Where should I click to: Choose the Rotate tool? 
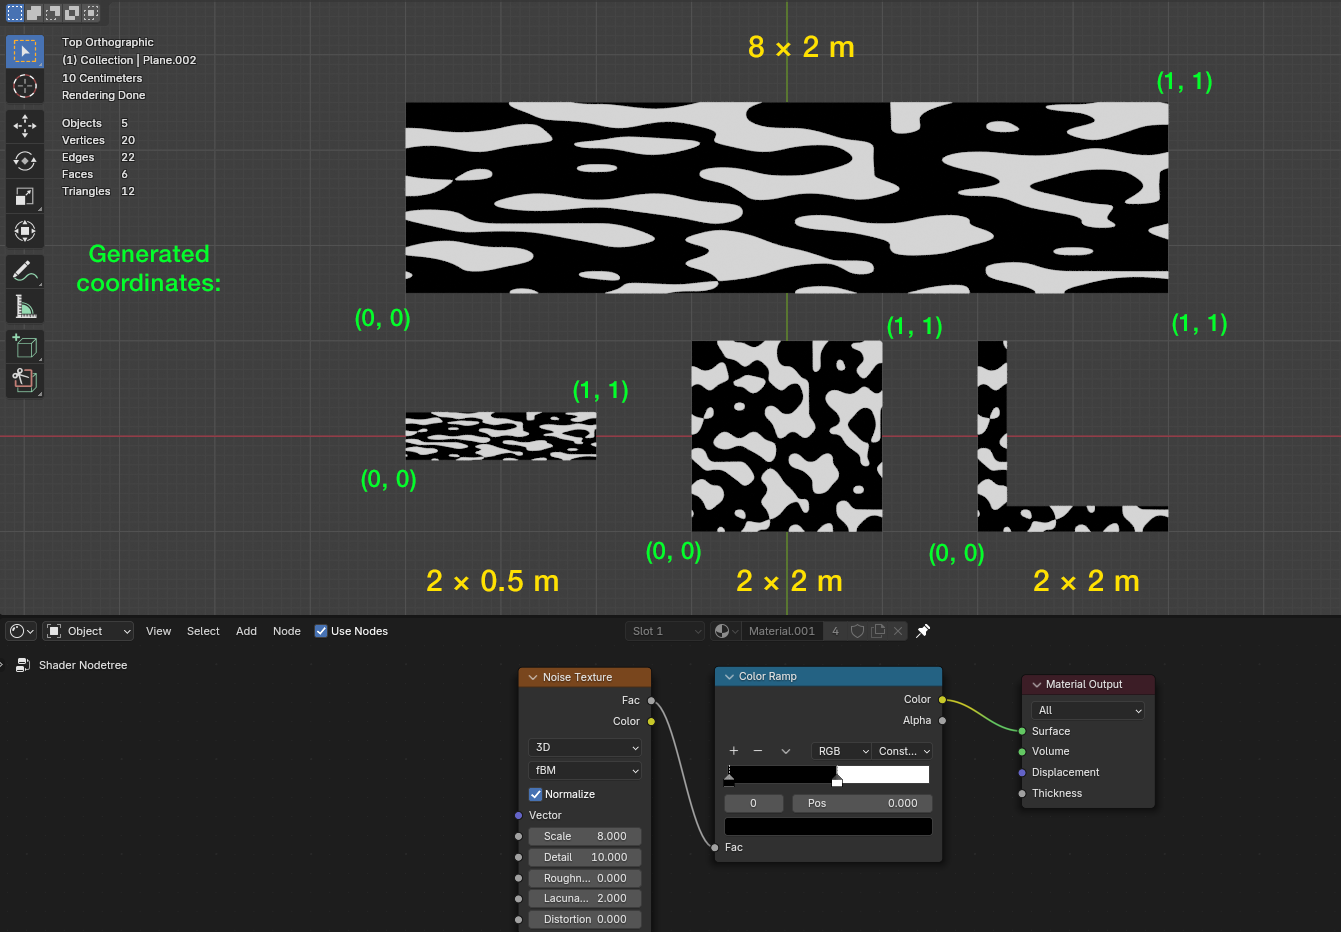(25, 161)
